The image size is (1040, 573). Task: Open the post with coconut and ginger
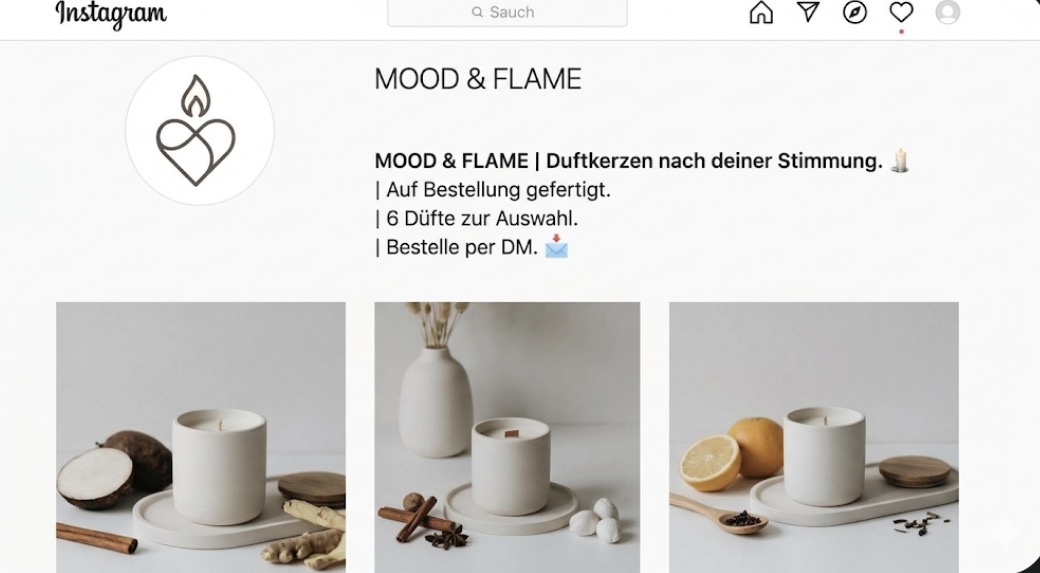pos(200,437)
